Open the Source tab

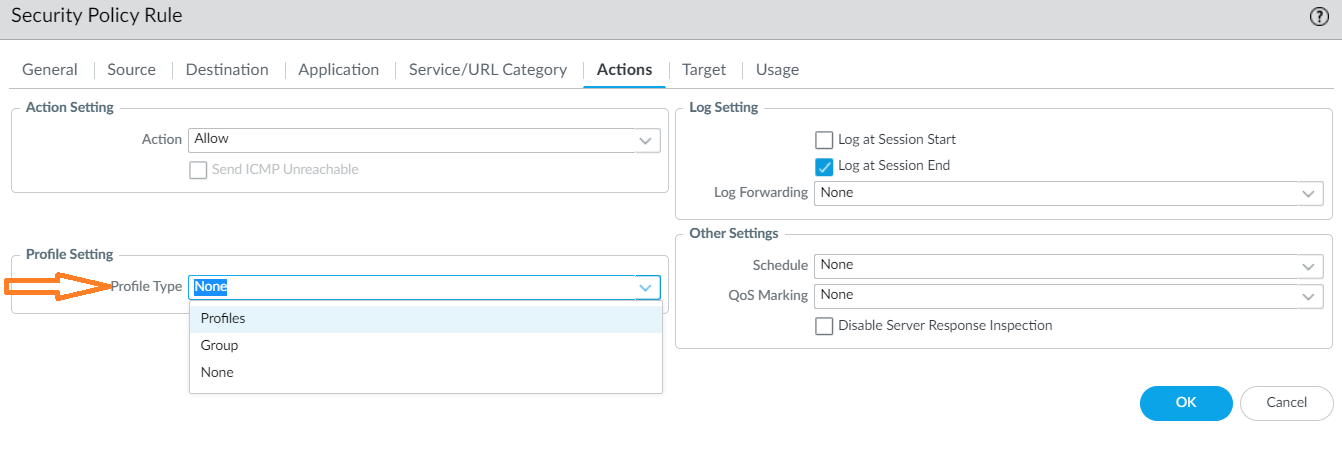(131, 70)
